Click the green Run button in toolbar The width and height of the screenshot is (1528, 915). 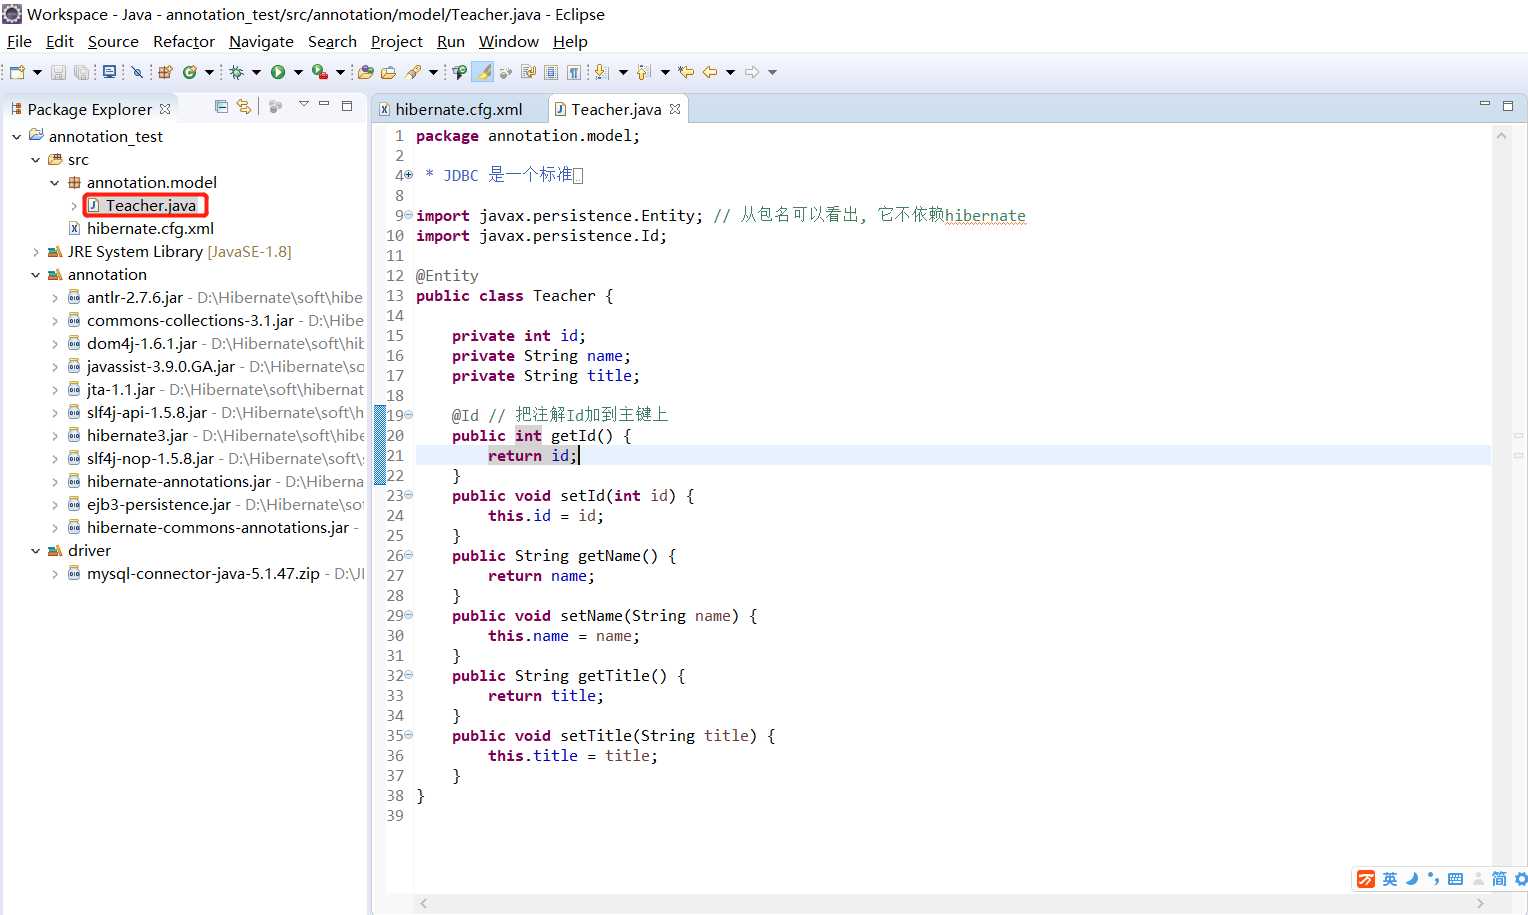[x=278, y=72]
